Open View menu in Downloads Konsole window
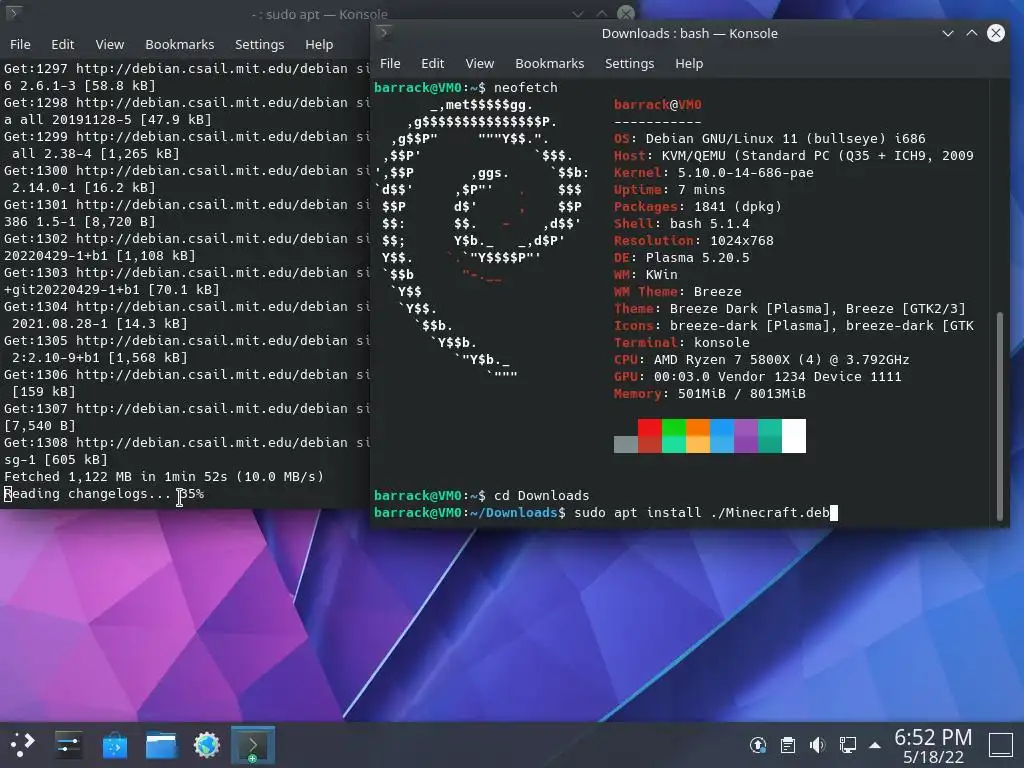 479,63
